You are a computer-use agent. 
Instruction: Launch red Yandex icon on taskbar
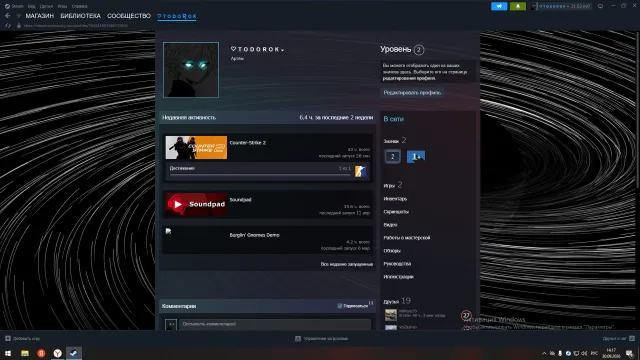pos(41,353)
